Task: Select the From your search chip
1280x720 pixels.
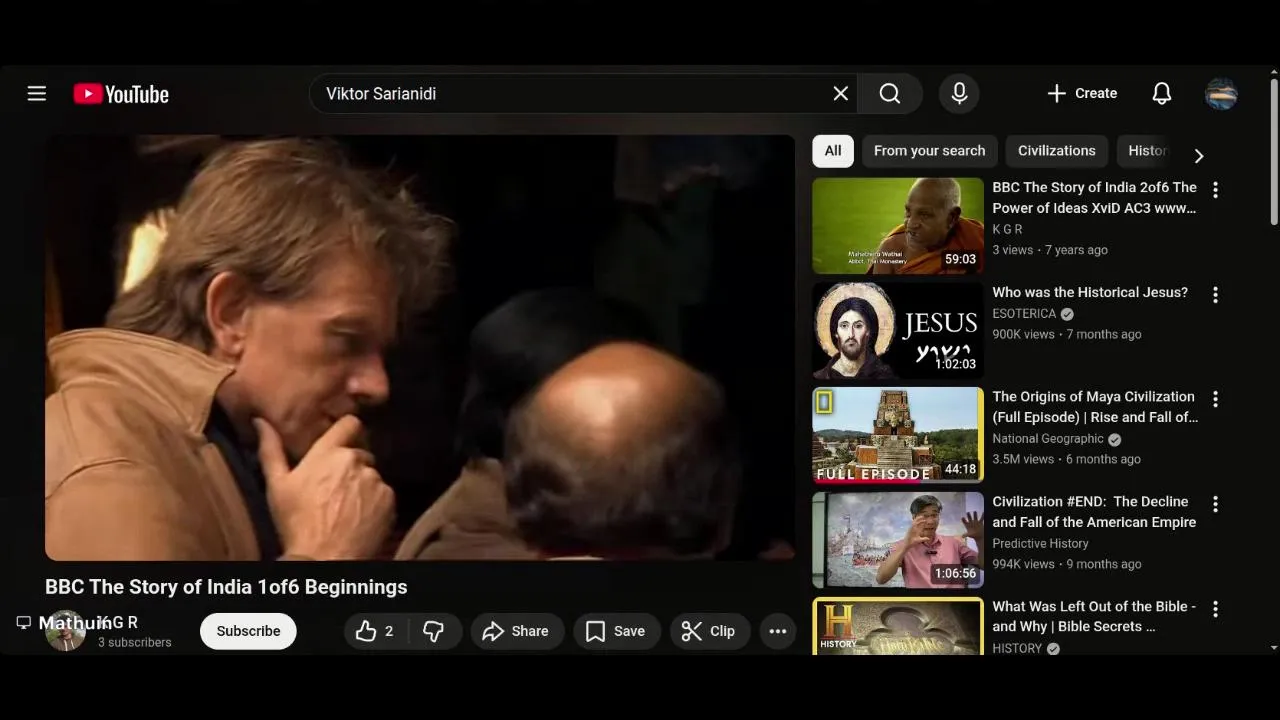Action: 929,151
